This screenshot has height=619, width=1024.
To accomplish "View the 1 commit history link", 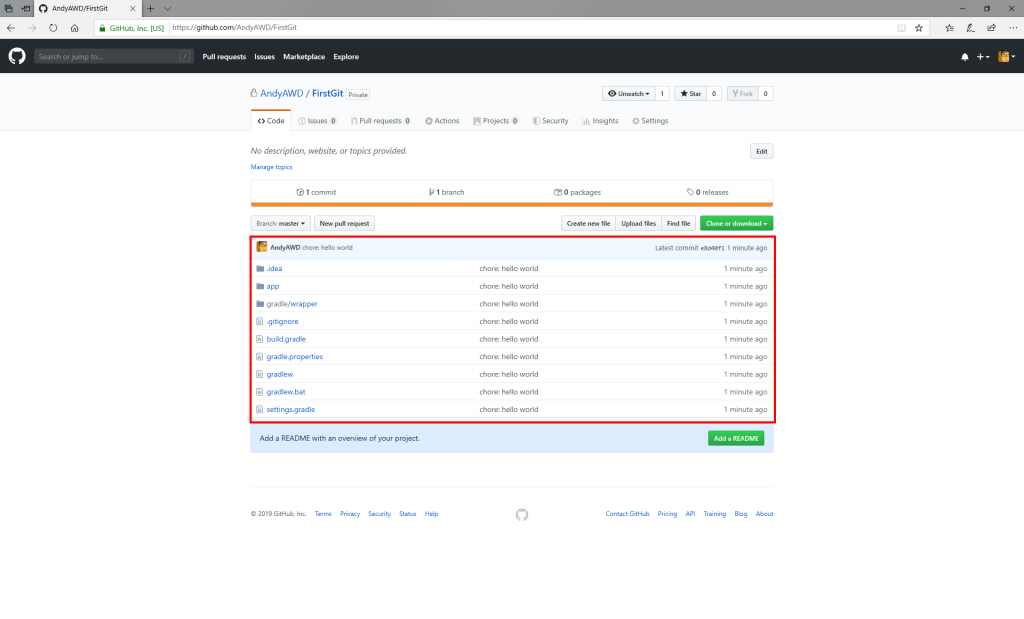I will (x=316, y=192).
